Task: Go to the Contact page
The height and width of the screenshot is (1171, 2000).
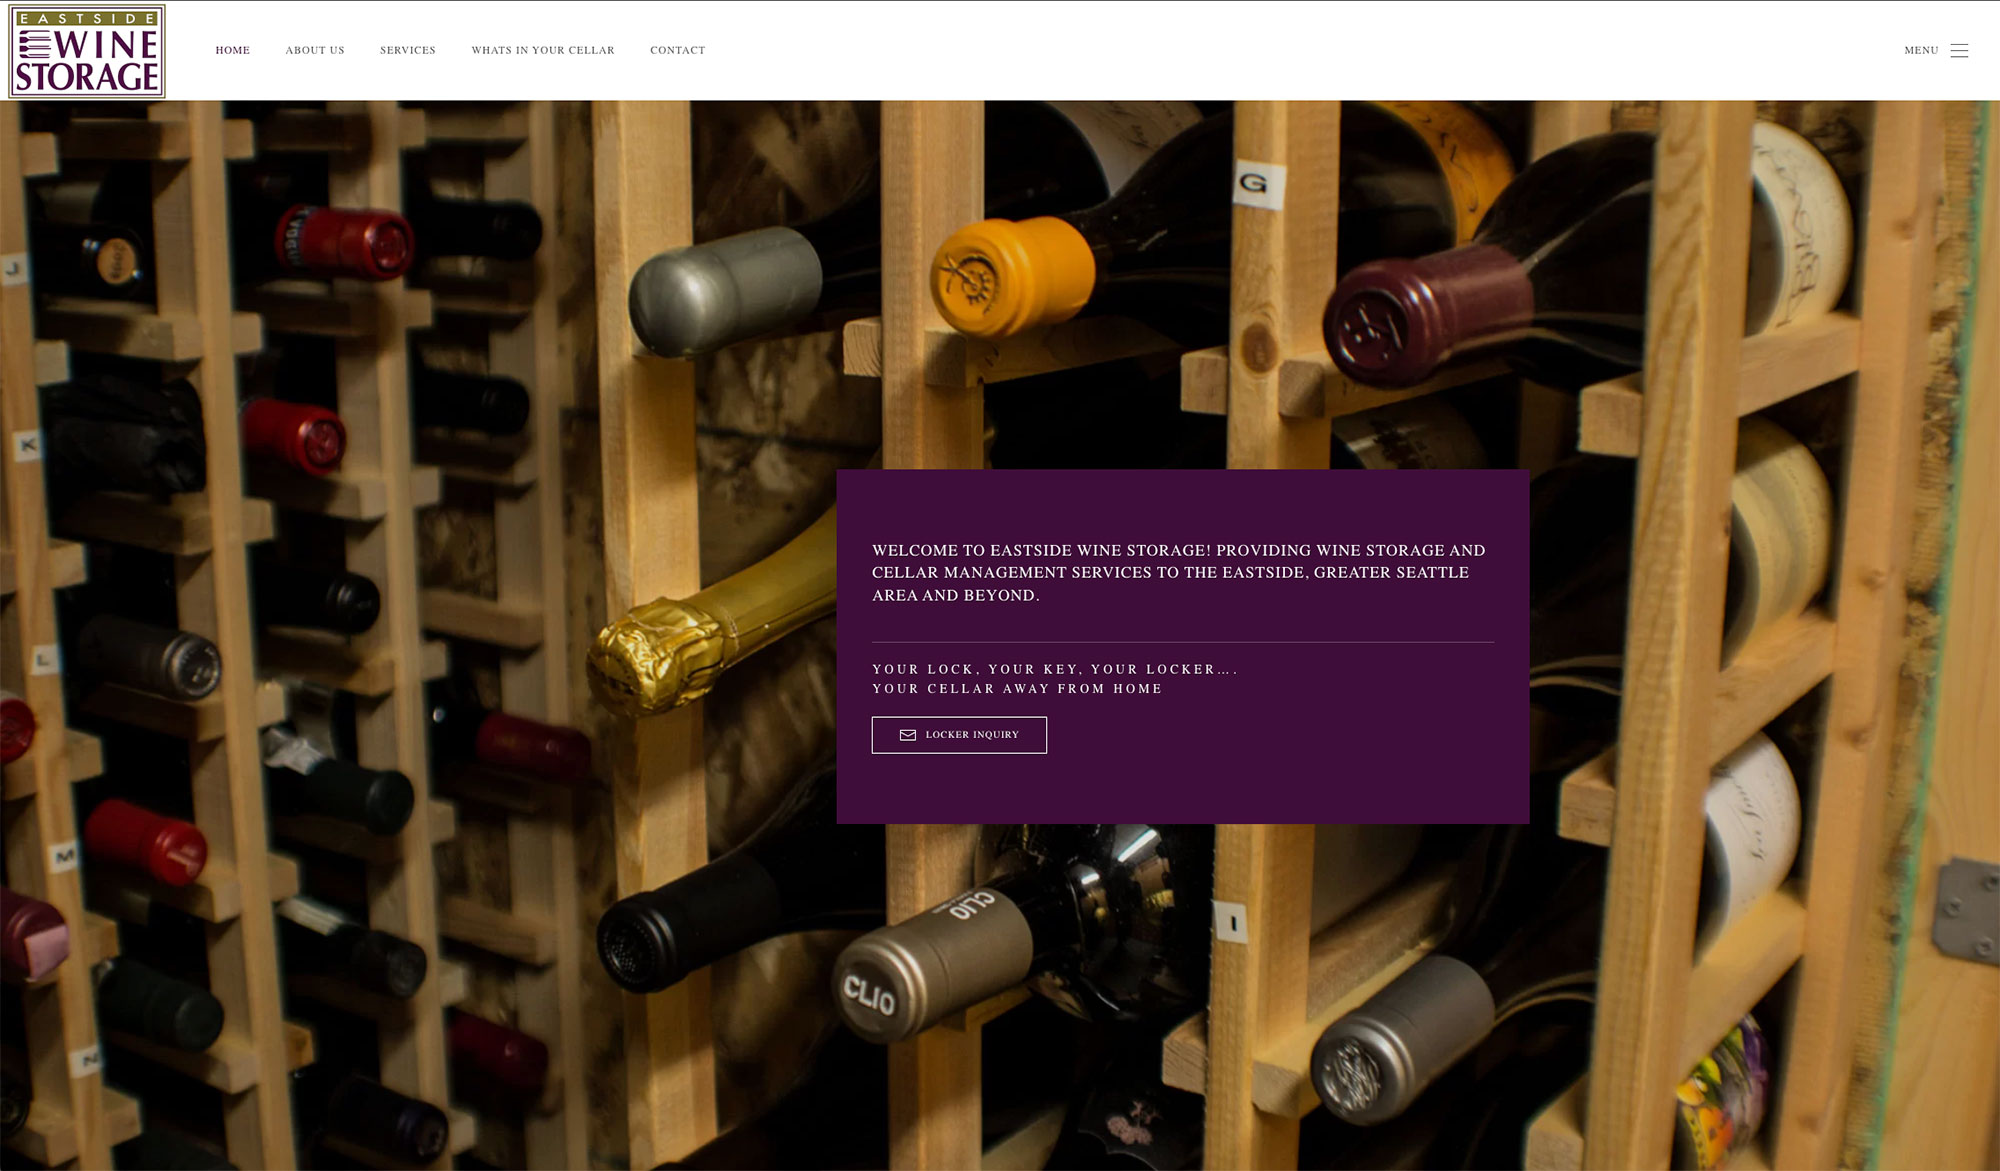Action: (677, 50)
